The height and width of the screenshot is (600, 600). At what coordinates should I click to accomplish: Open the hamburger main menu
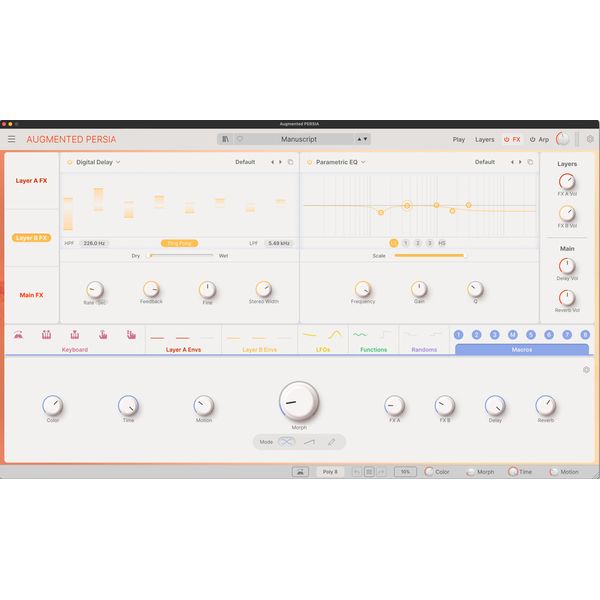click(x=12, y=139)
